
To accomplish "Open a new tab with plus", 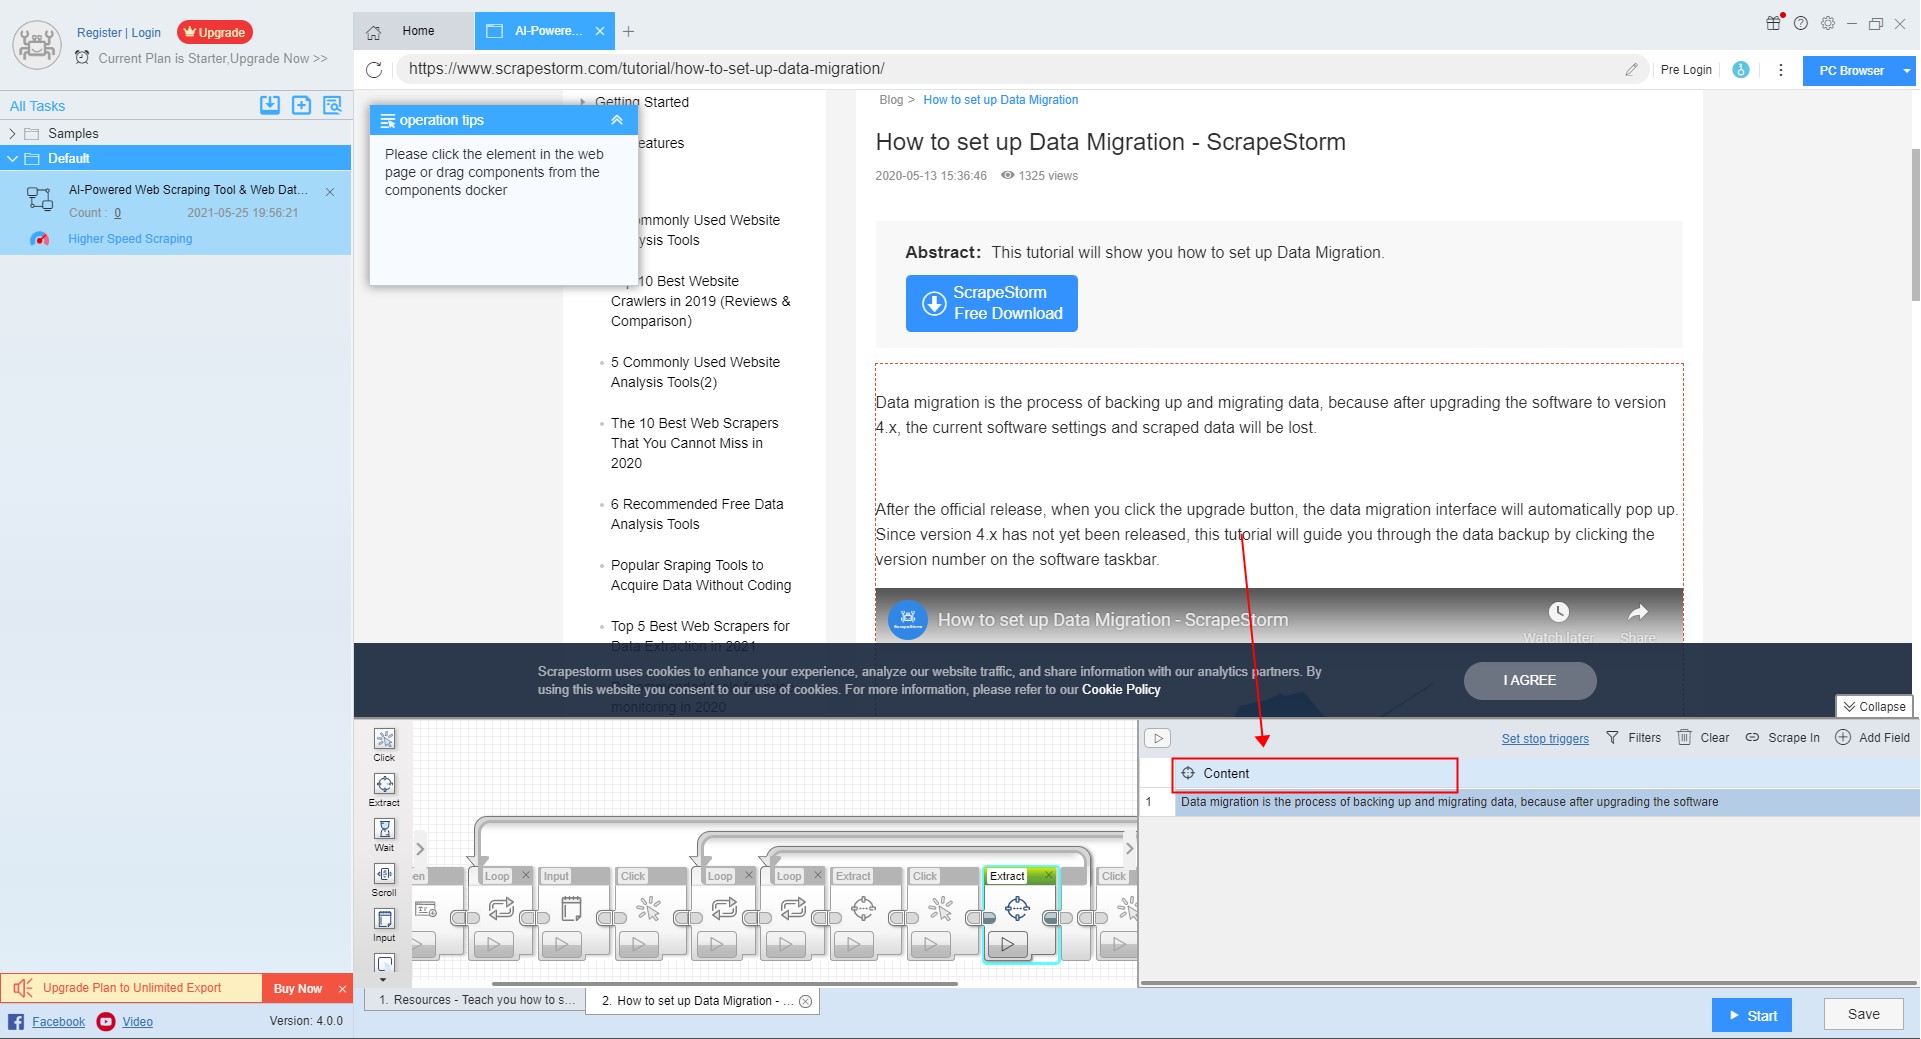I will 628,31.
